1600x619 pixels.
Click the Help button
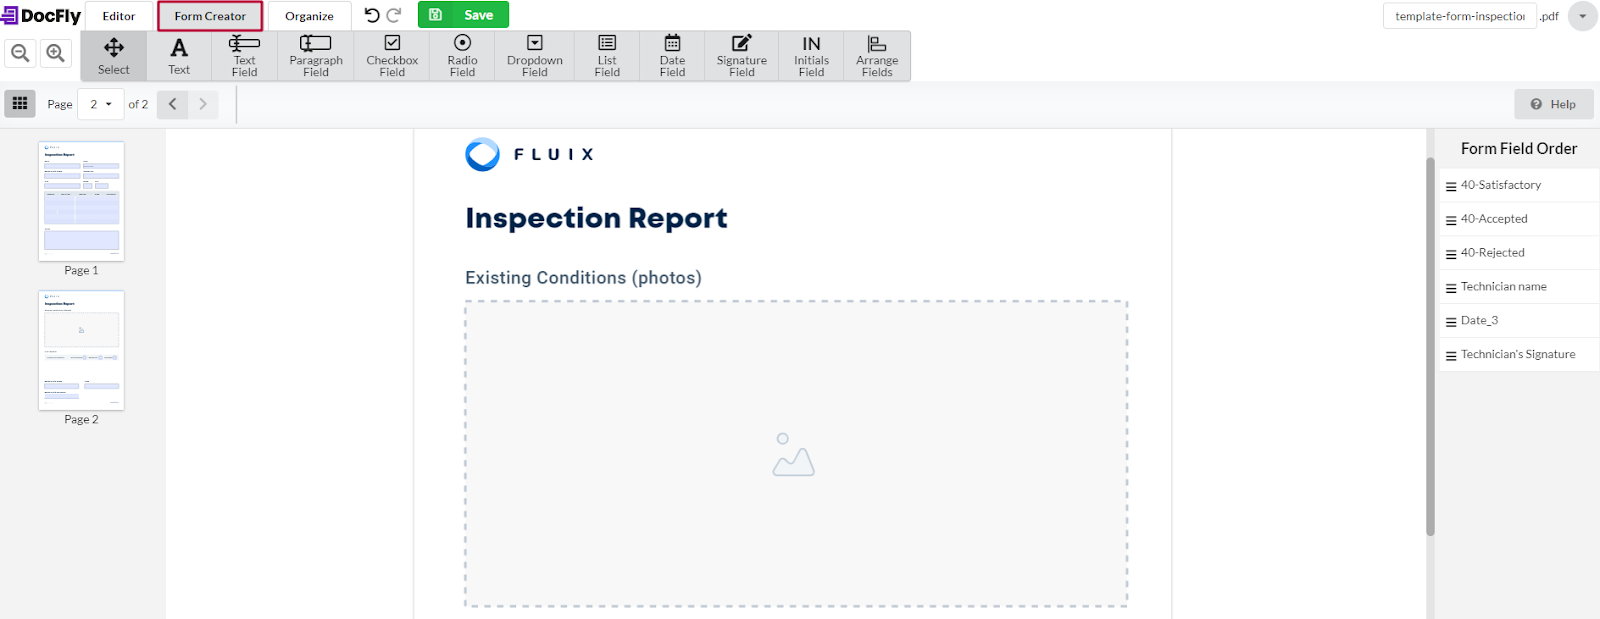[1553, 104]
